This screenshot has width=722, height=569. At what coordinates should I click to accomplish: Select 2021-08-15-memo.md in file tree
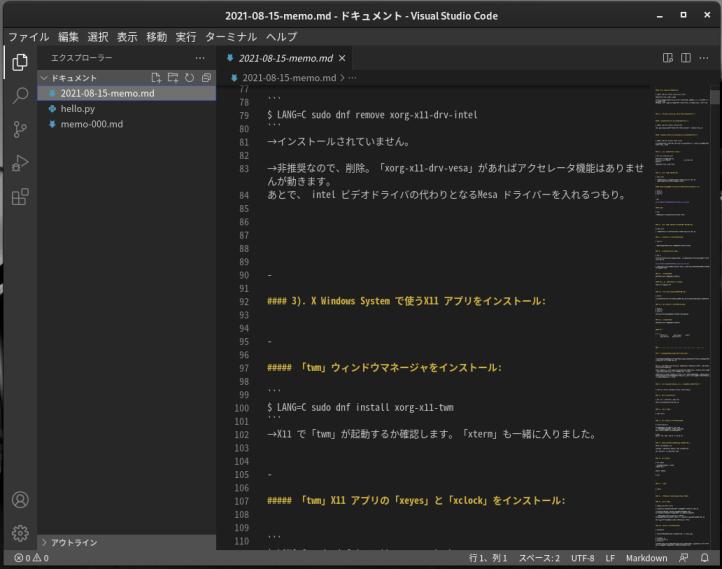click(127, 93)
